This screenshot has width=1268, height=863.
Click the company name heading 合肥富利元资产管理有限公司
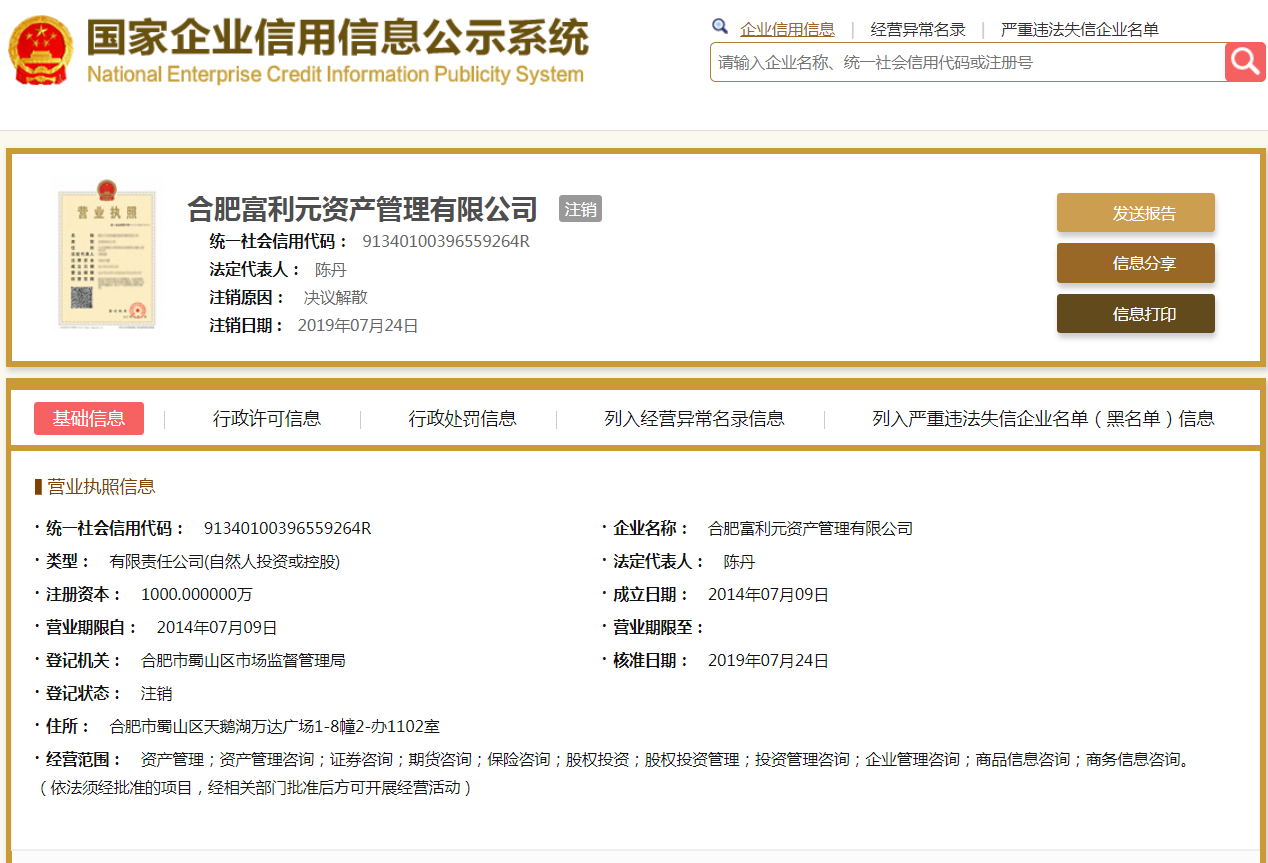tap(363, 209)
